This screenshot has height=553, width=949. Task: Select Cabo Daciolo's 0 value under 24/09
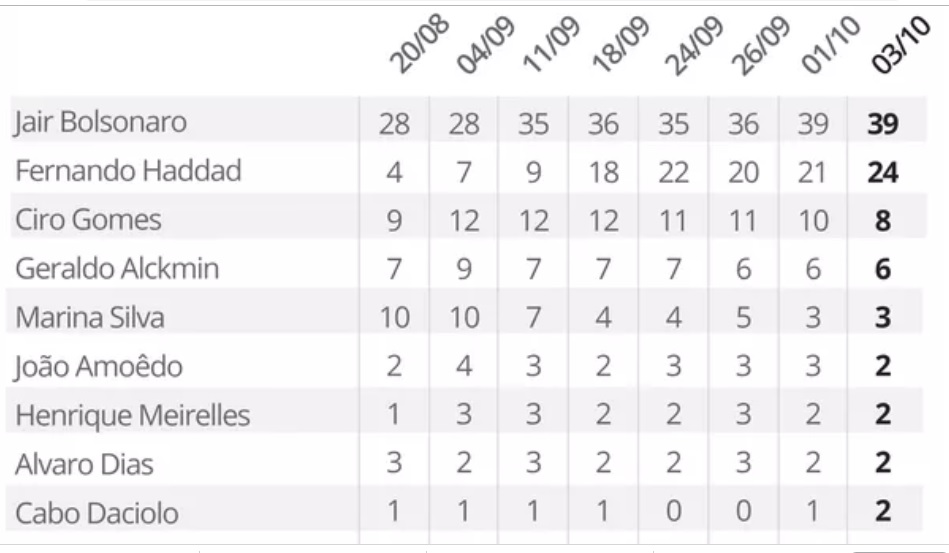tap(673, 514)
